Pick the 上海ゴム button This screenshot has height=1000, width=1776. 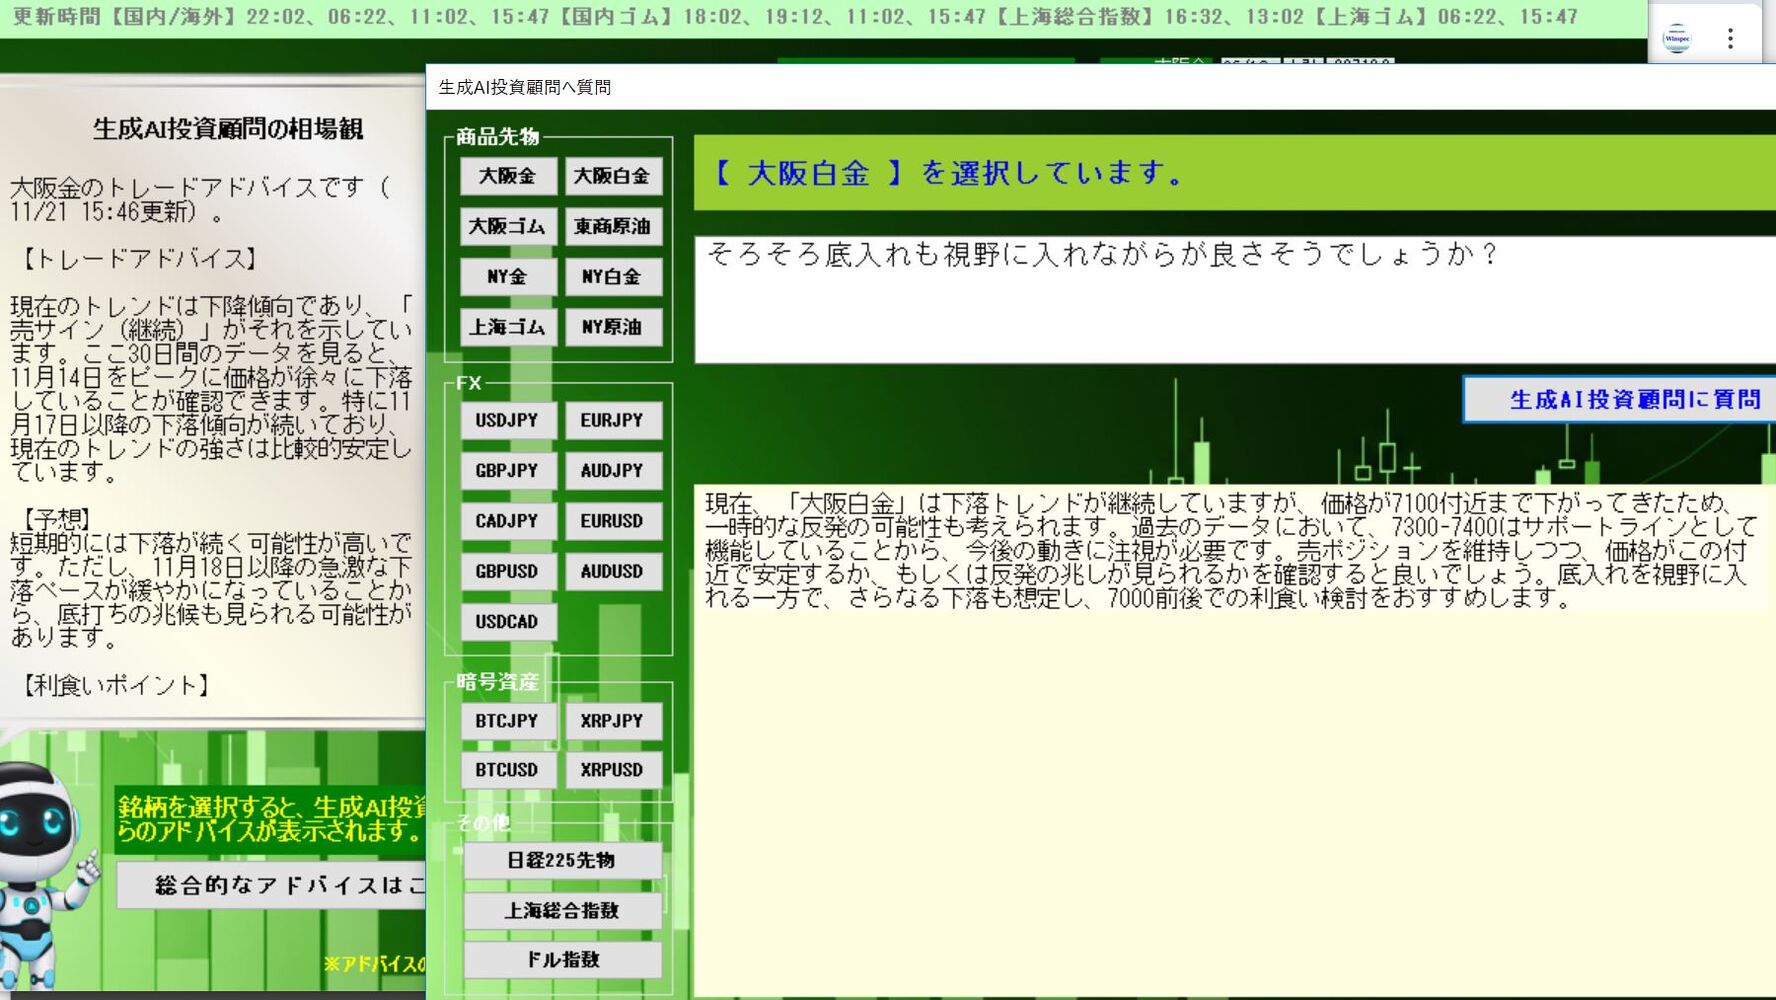pyautogui.click(x=508, y=327)
